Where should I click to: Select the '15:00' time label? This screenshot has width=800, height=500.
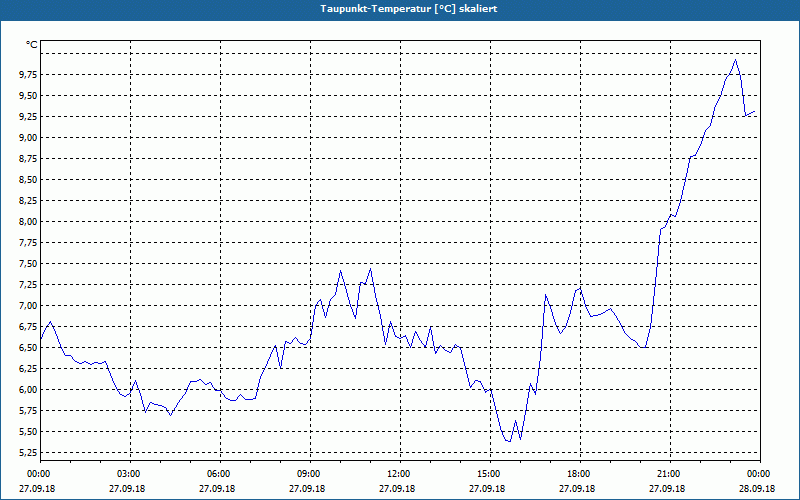pyautogui.click(x=487, y=474)
